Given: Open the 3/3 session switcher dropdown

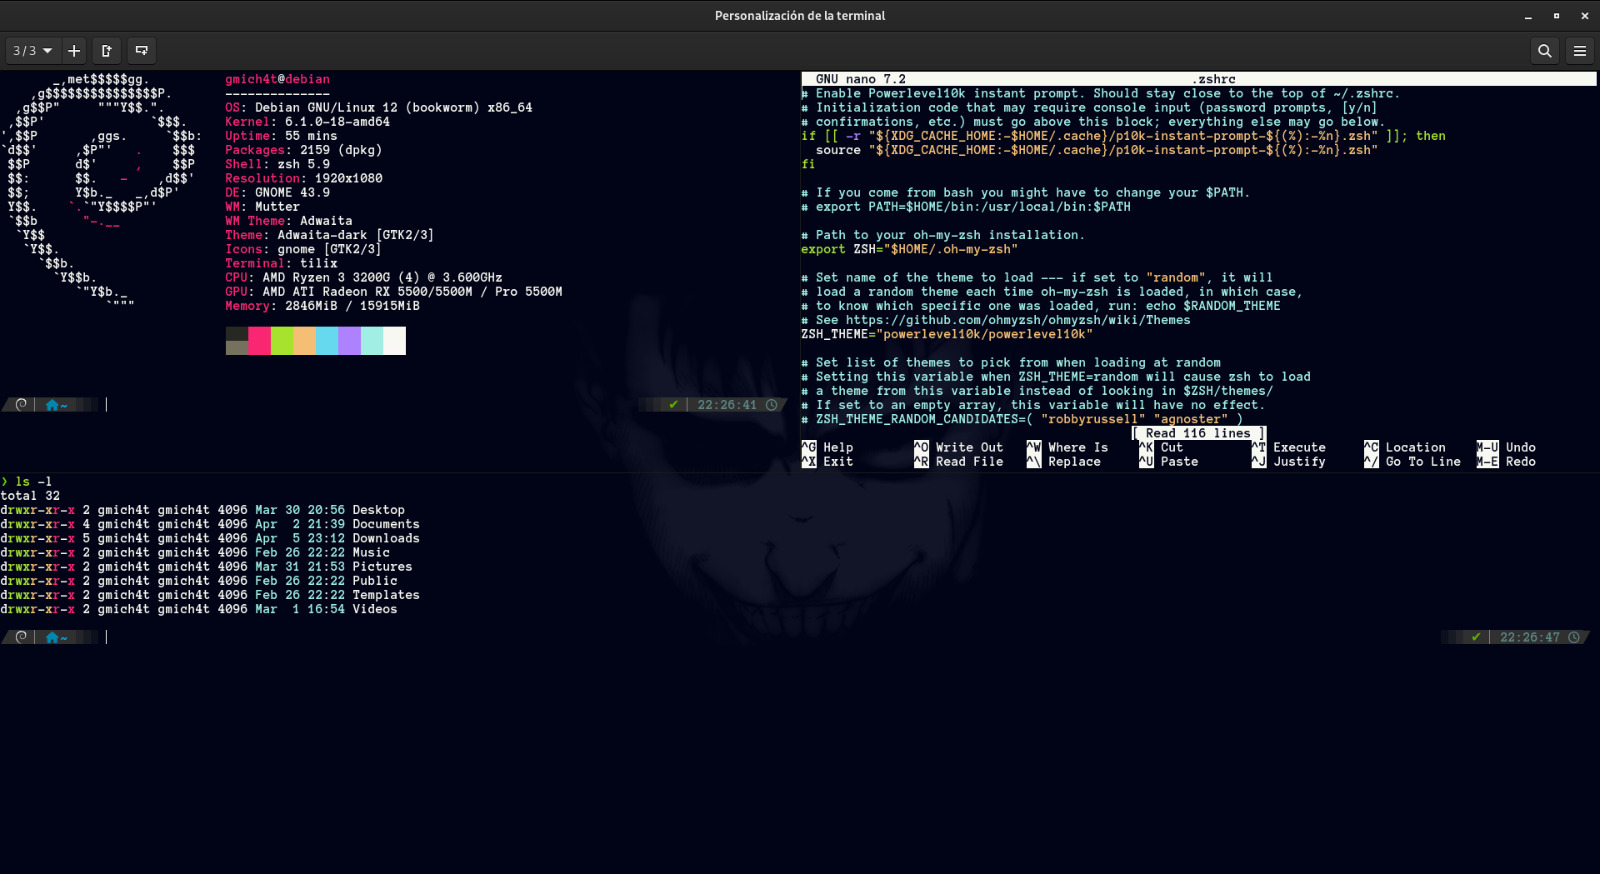Looking at the screenshot, I should tap(32, 50).
